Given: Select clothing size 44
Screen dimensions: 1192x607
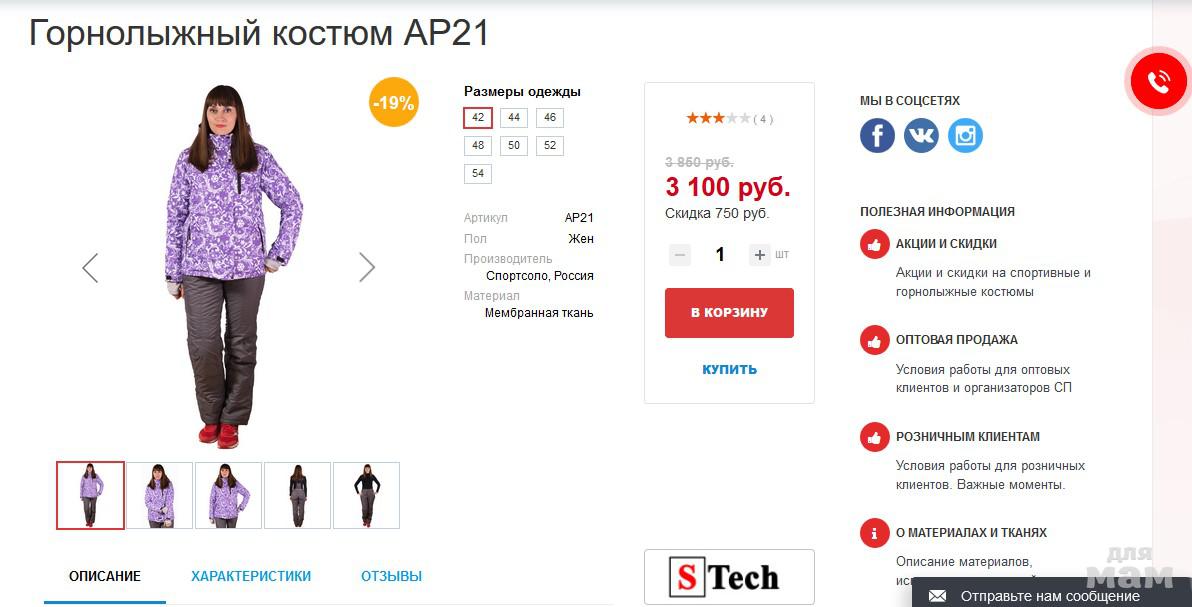Looking at the screenshot, I should tap(514, 118).
